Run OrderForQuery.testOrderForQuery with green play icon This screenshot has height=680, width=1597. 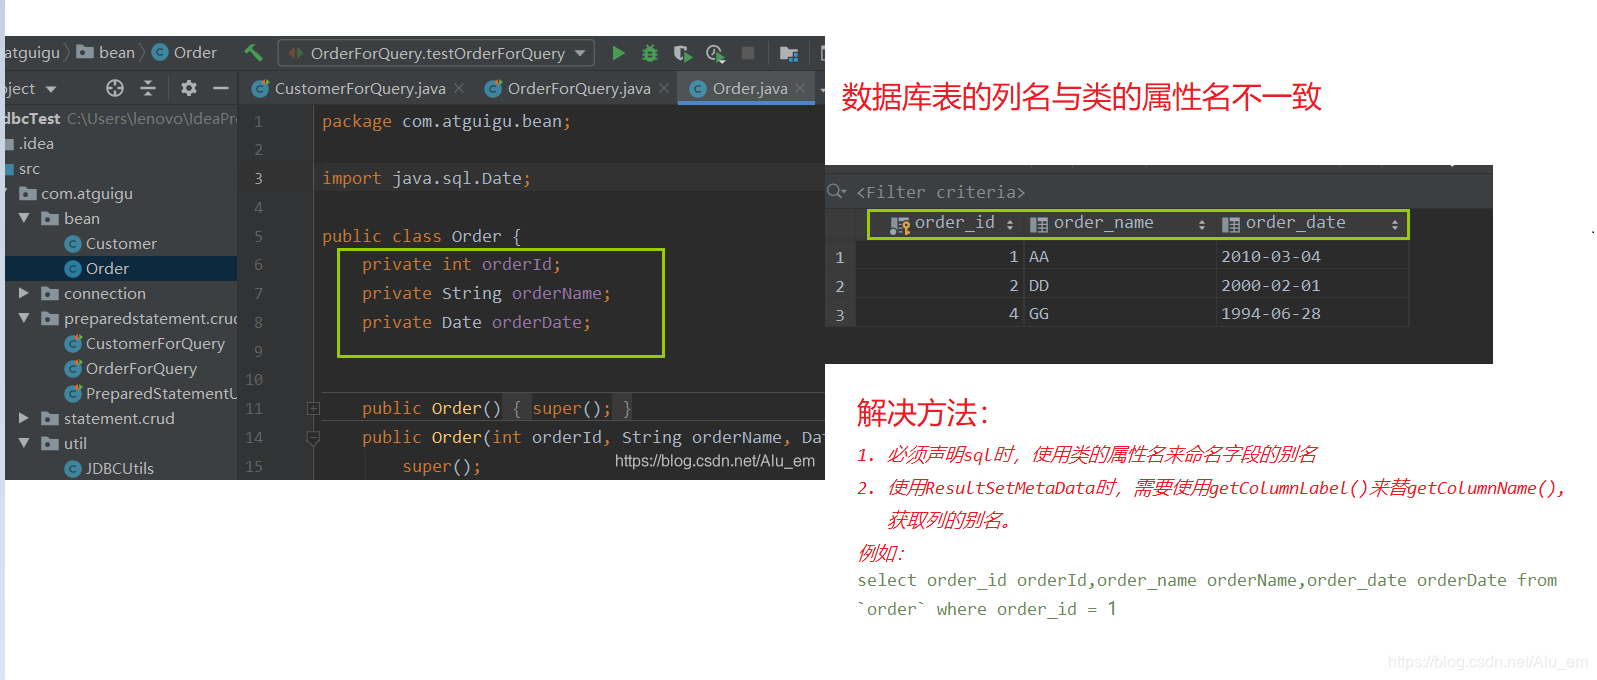(x=618, y=53)
